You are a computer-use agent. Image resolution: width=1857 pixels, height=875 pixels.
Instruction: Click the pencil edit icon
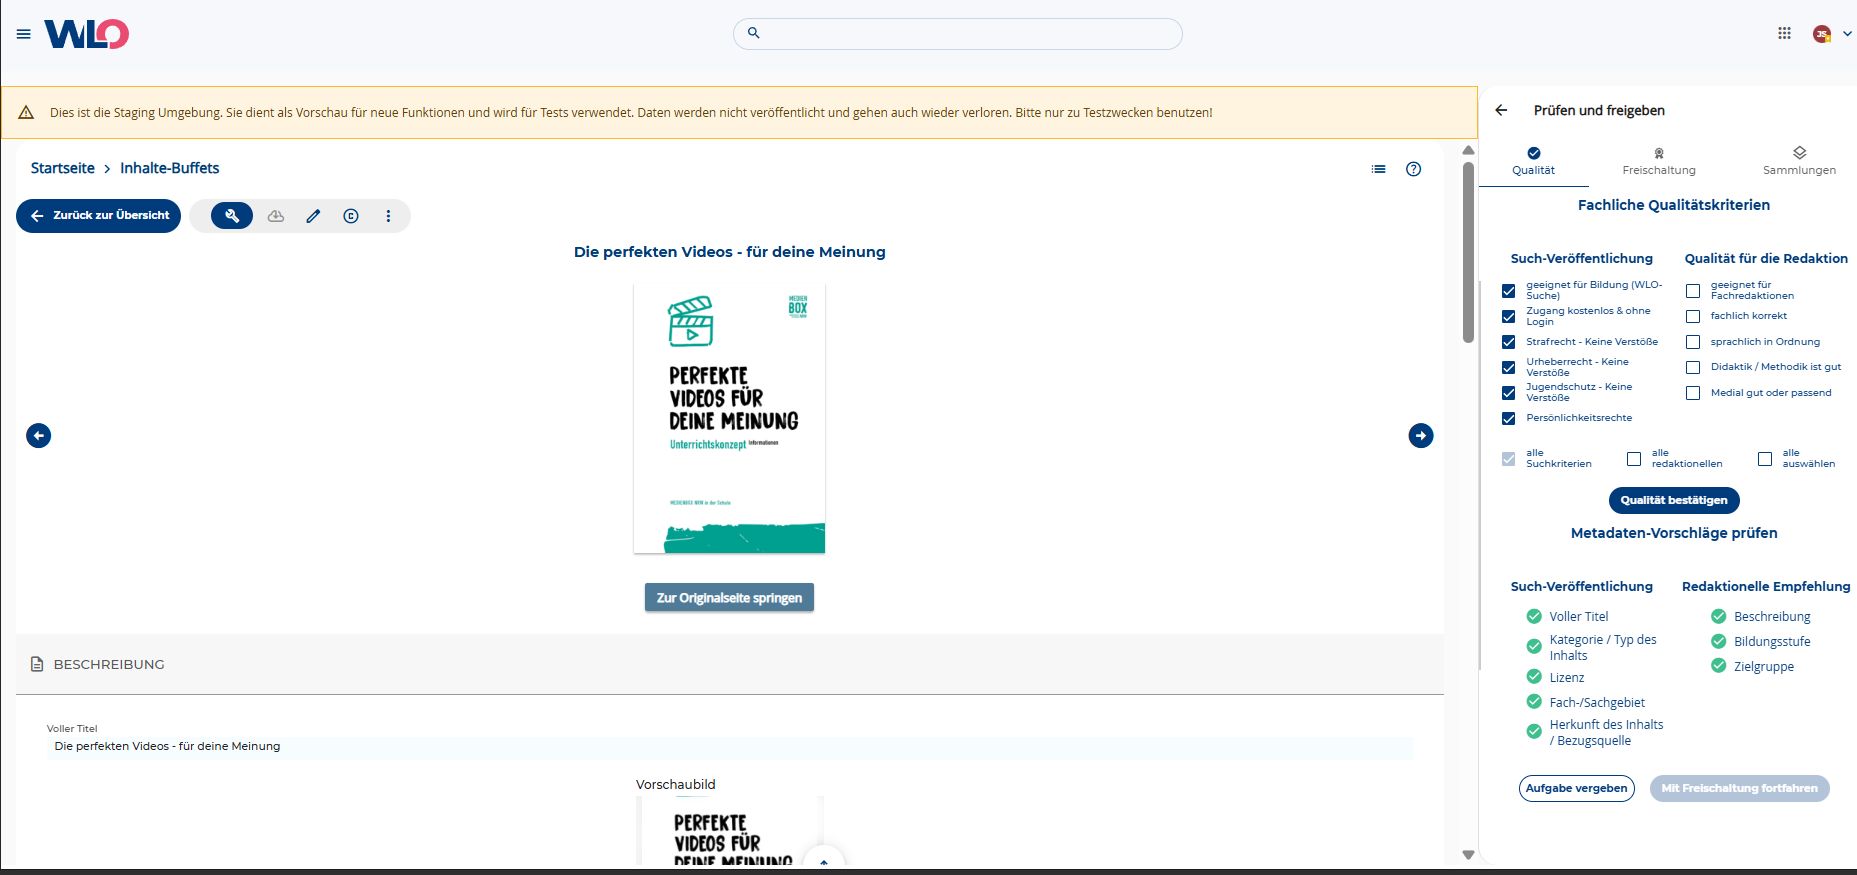[x=313, y=216]
